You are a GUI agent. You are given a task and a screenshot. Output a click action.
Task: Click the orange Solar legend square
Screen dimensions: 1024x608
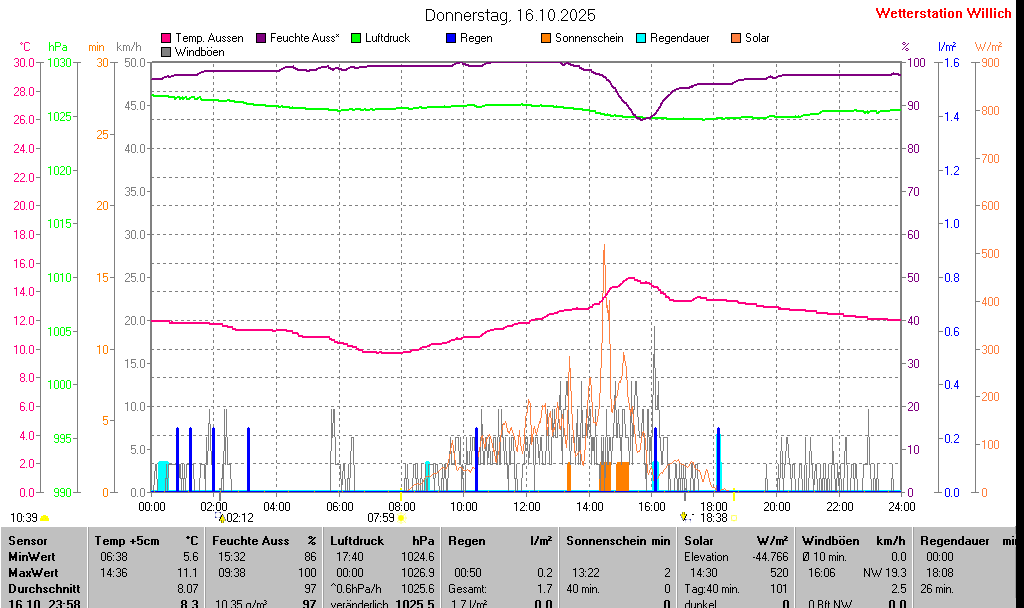tap(736, 38)
